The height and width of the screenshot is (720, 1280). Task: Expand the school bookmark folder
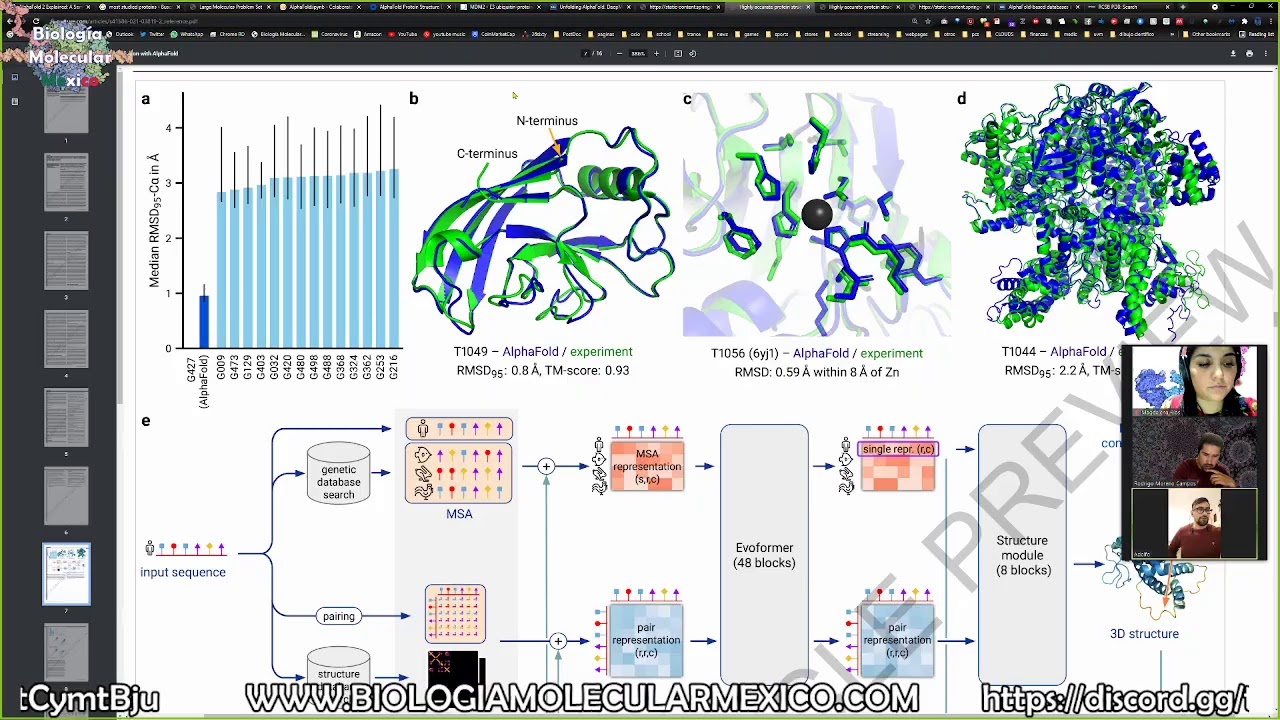click(658, 34)
